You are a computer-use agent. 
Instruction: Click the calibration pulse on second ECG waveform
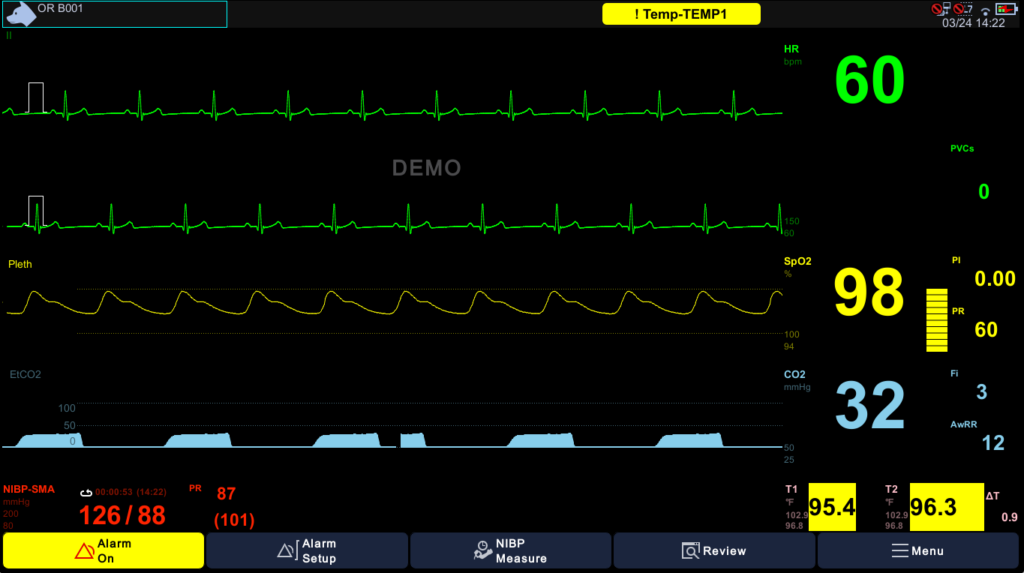pos(36,210)
